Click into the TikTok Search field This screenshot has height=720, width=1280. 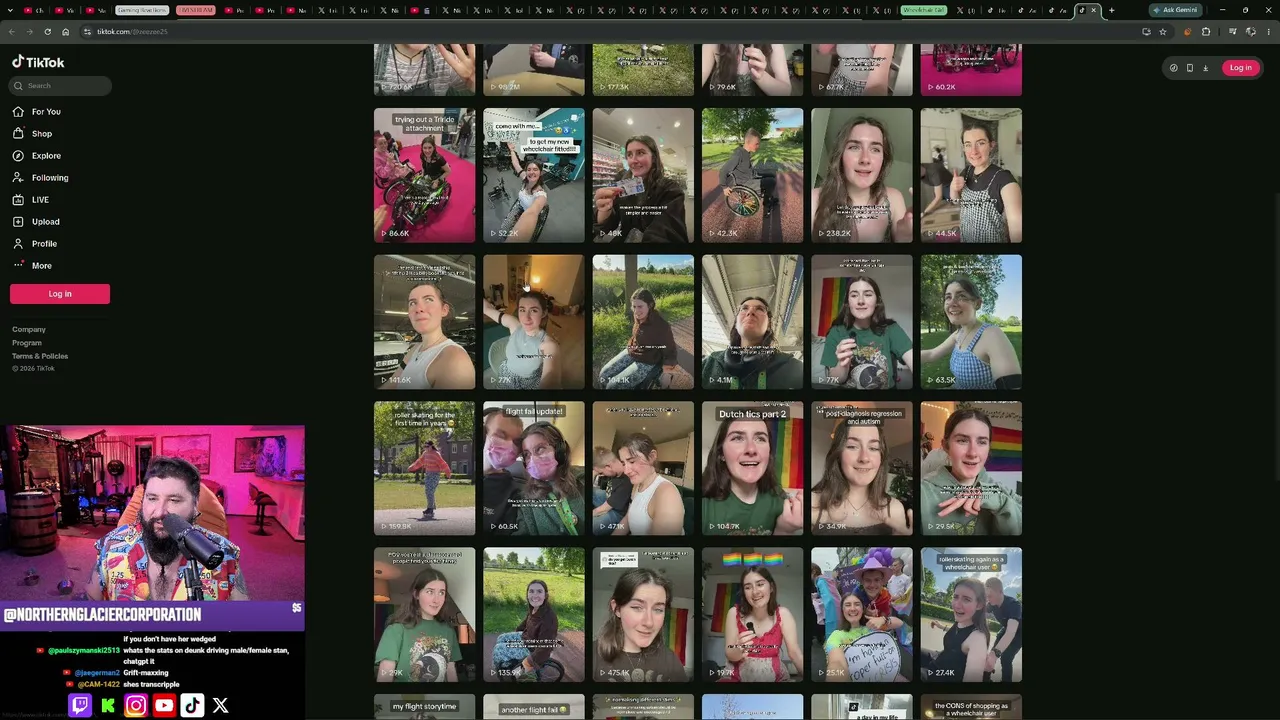[x=60, y=86]
